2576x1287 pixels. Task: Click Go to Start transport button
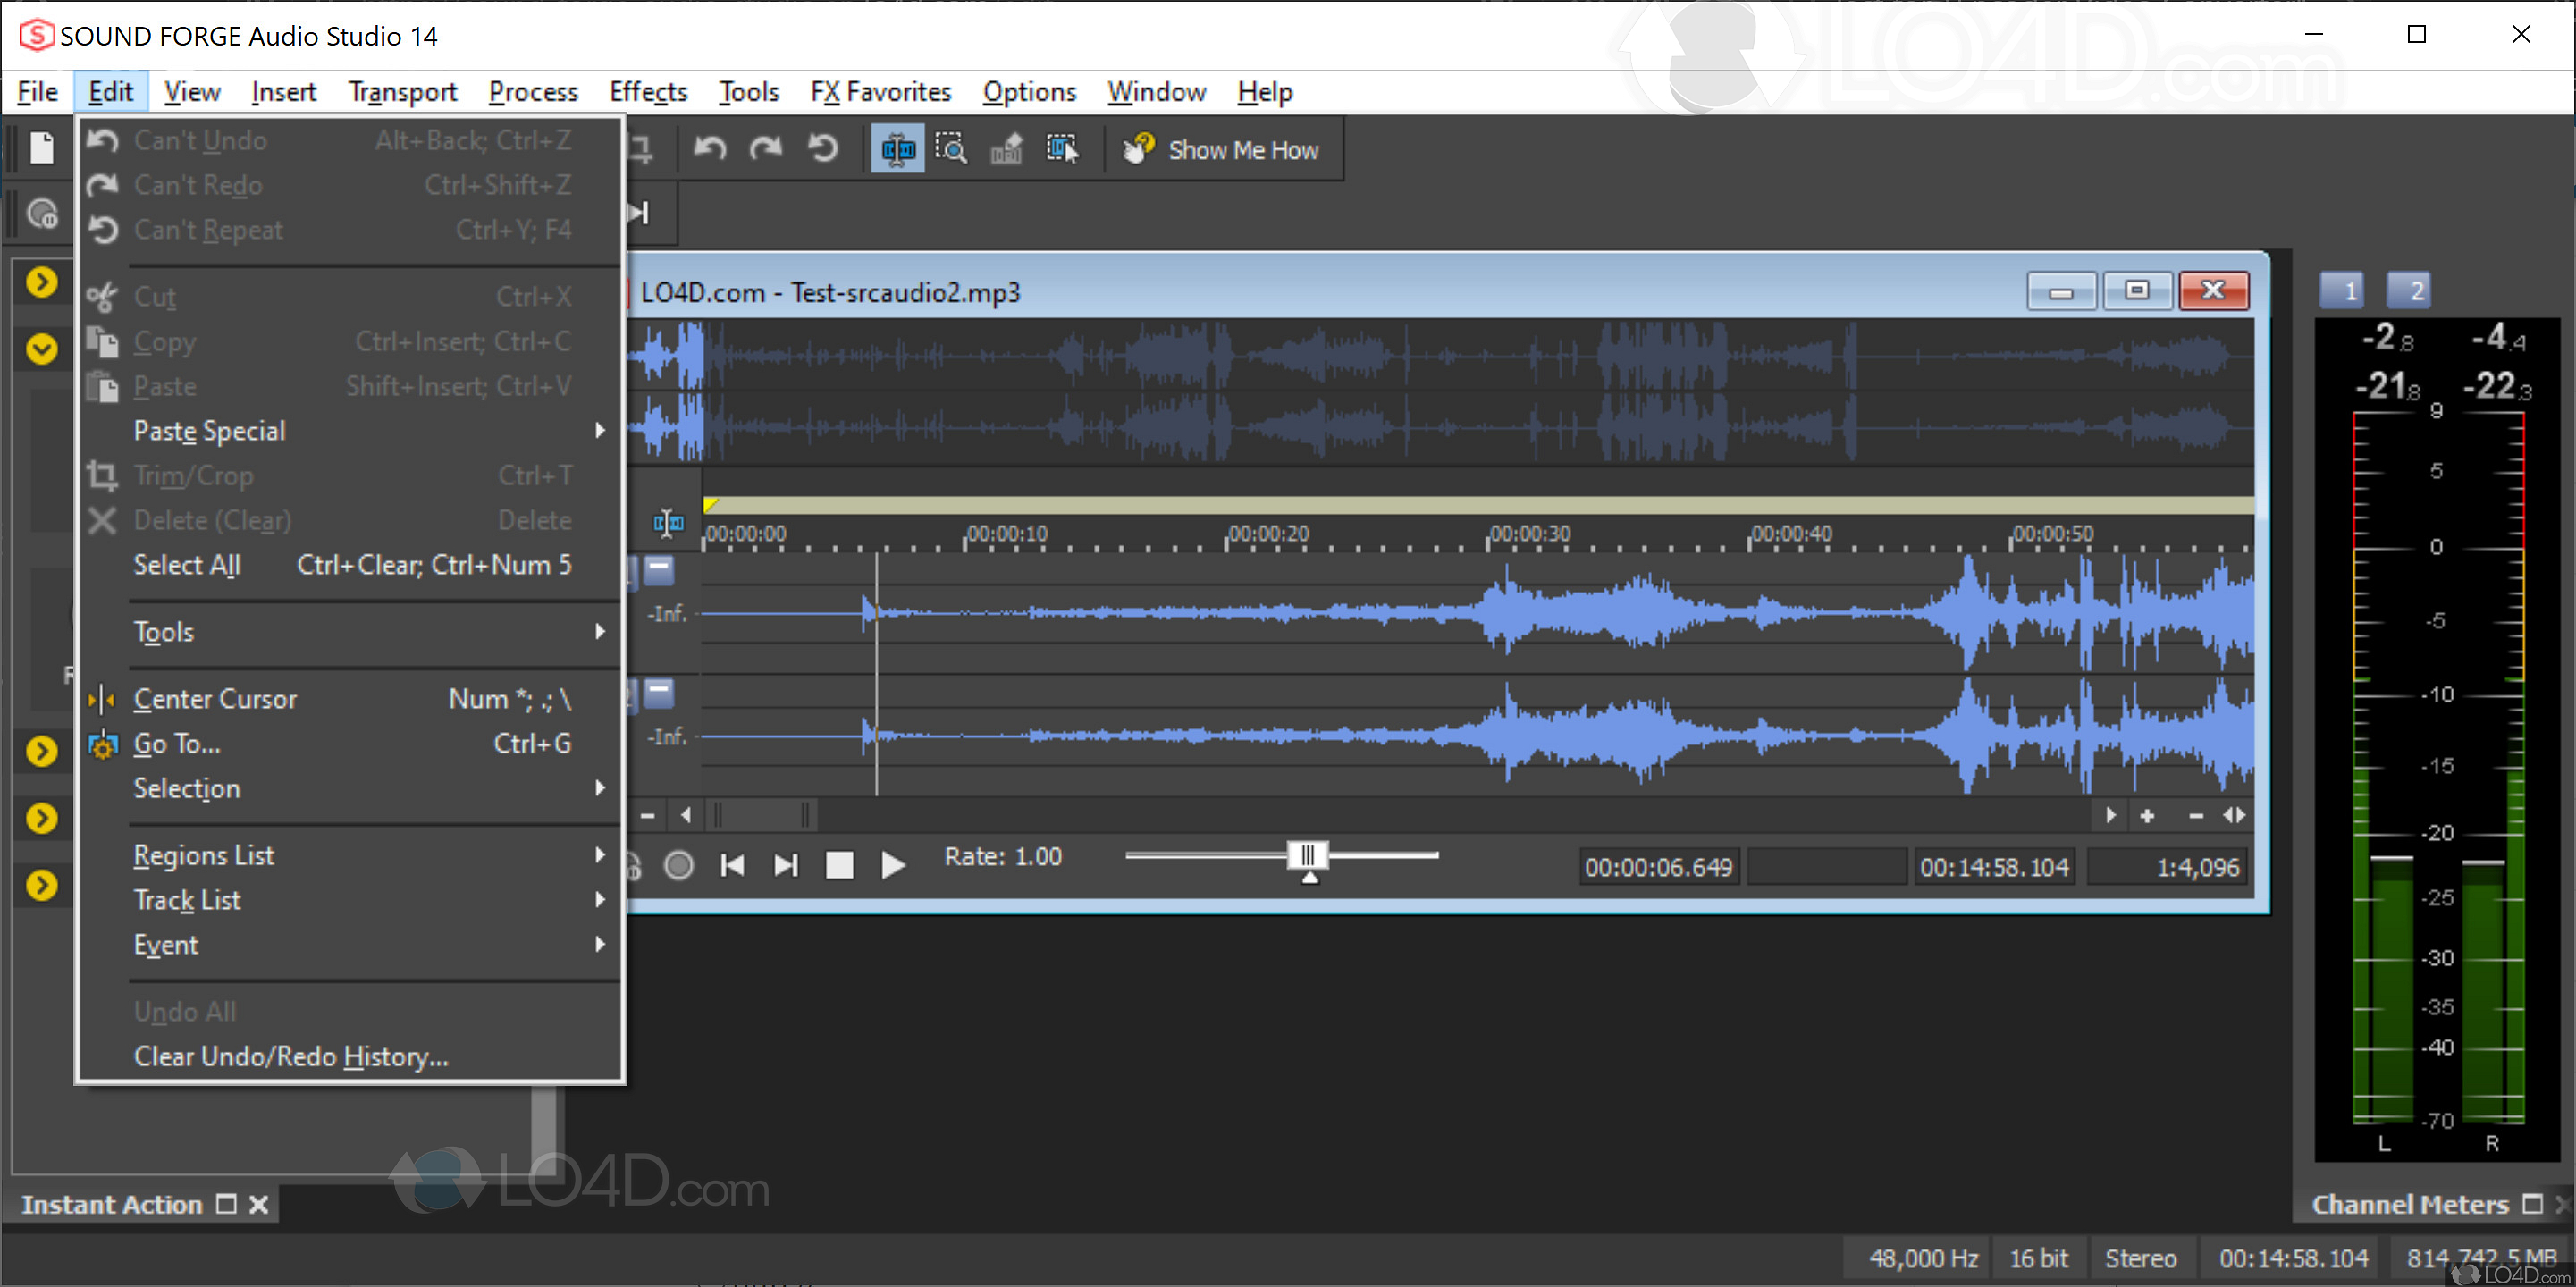coord(732,866)
